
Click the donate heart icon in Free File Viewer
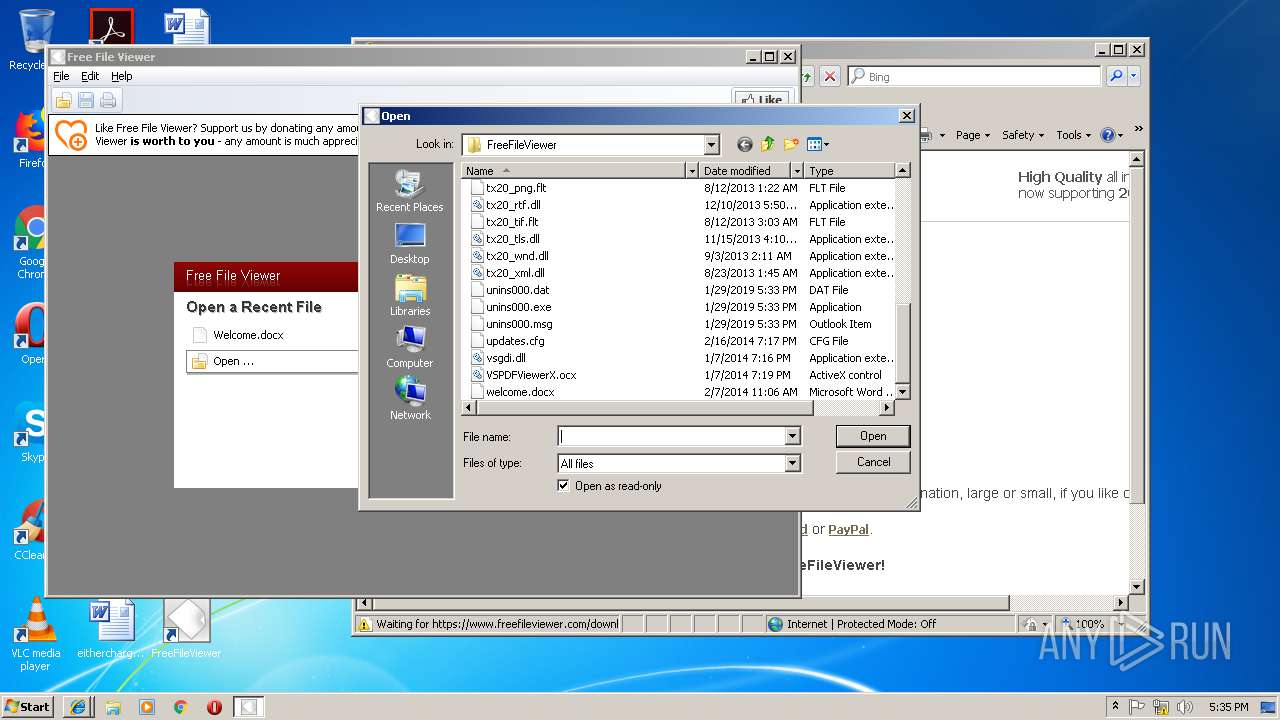(x=71, y=134)
